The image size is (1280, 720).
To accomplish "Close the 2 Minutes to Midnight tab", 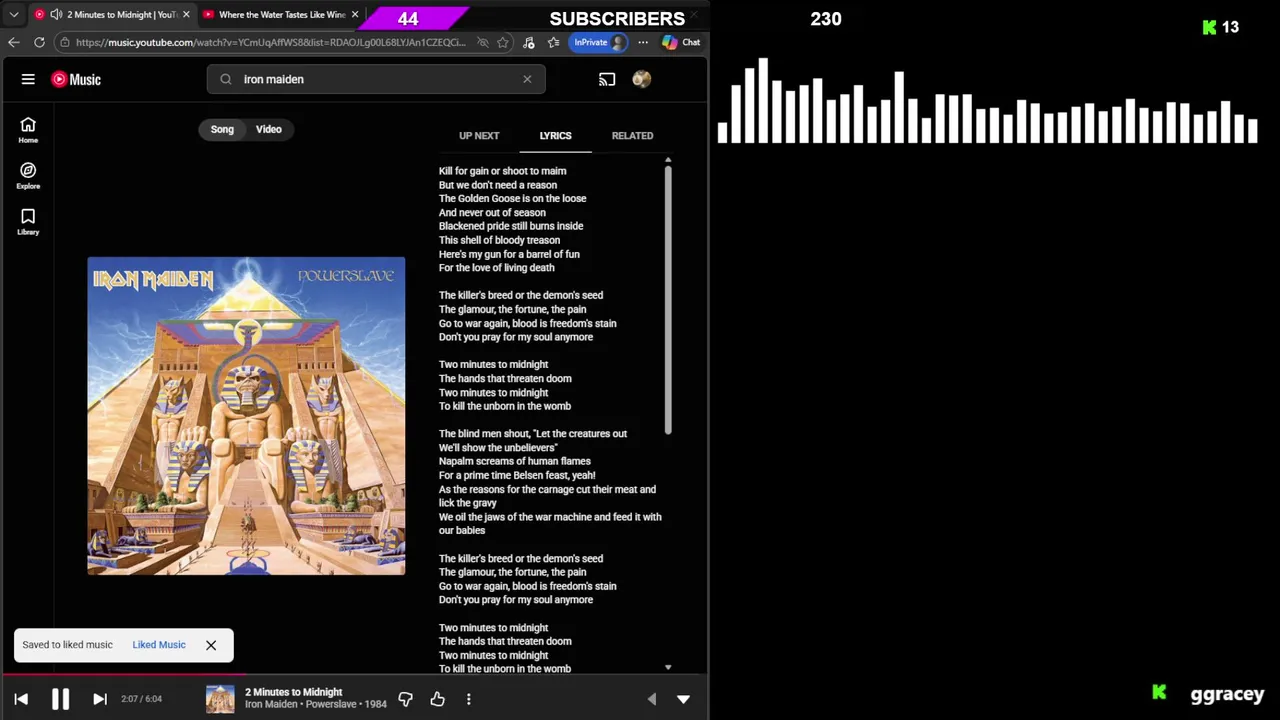I will [186, 15].
